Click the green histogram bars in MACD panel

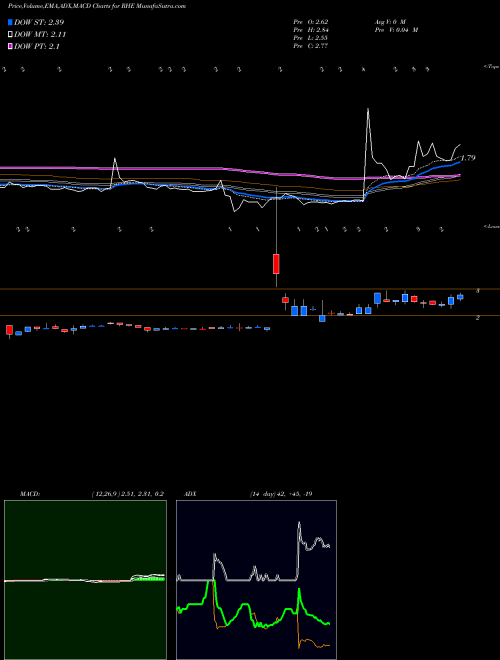148,579
